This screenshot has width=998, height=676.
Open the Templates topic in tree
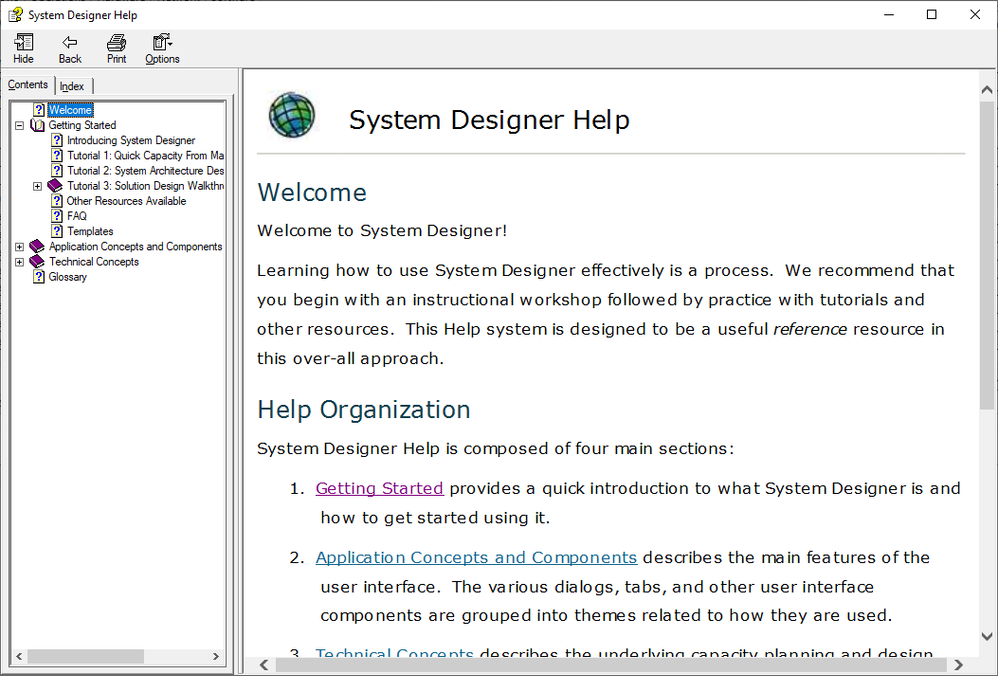point(90,232)
